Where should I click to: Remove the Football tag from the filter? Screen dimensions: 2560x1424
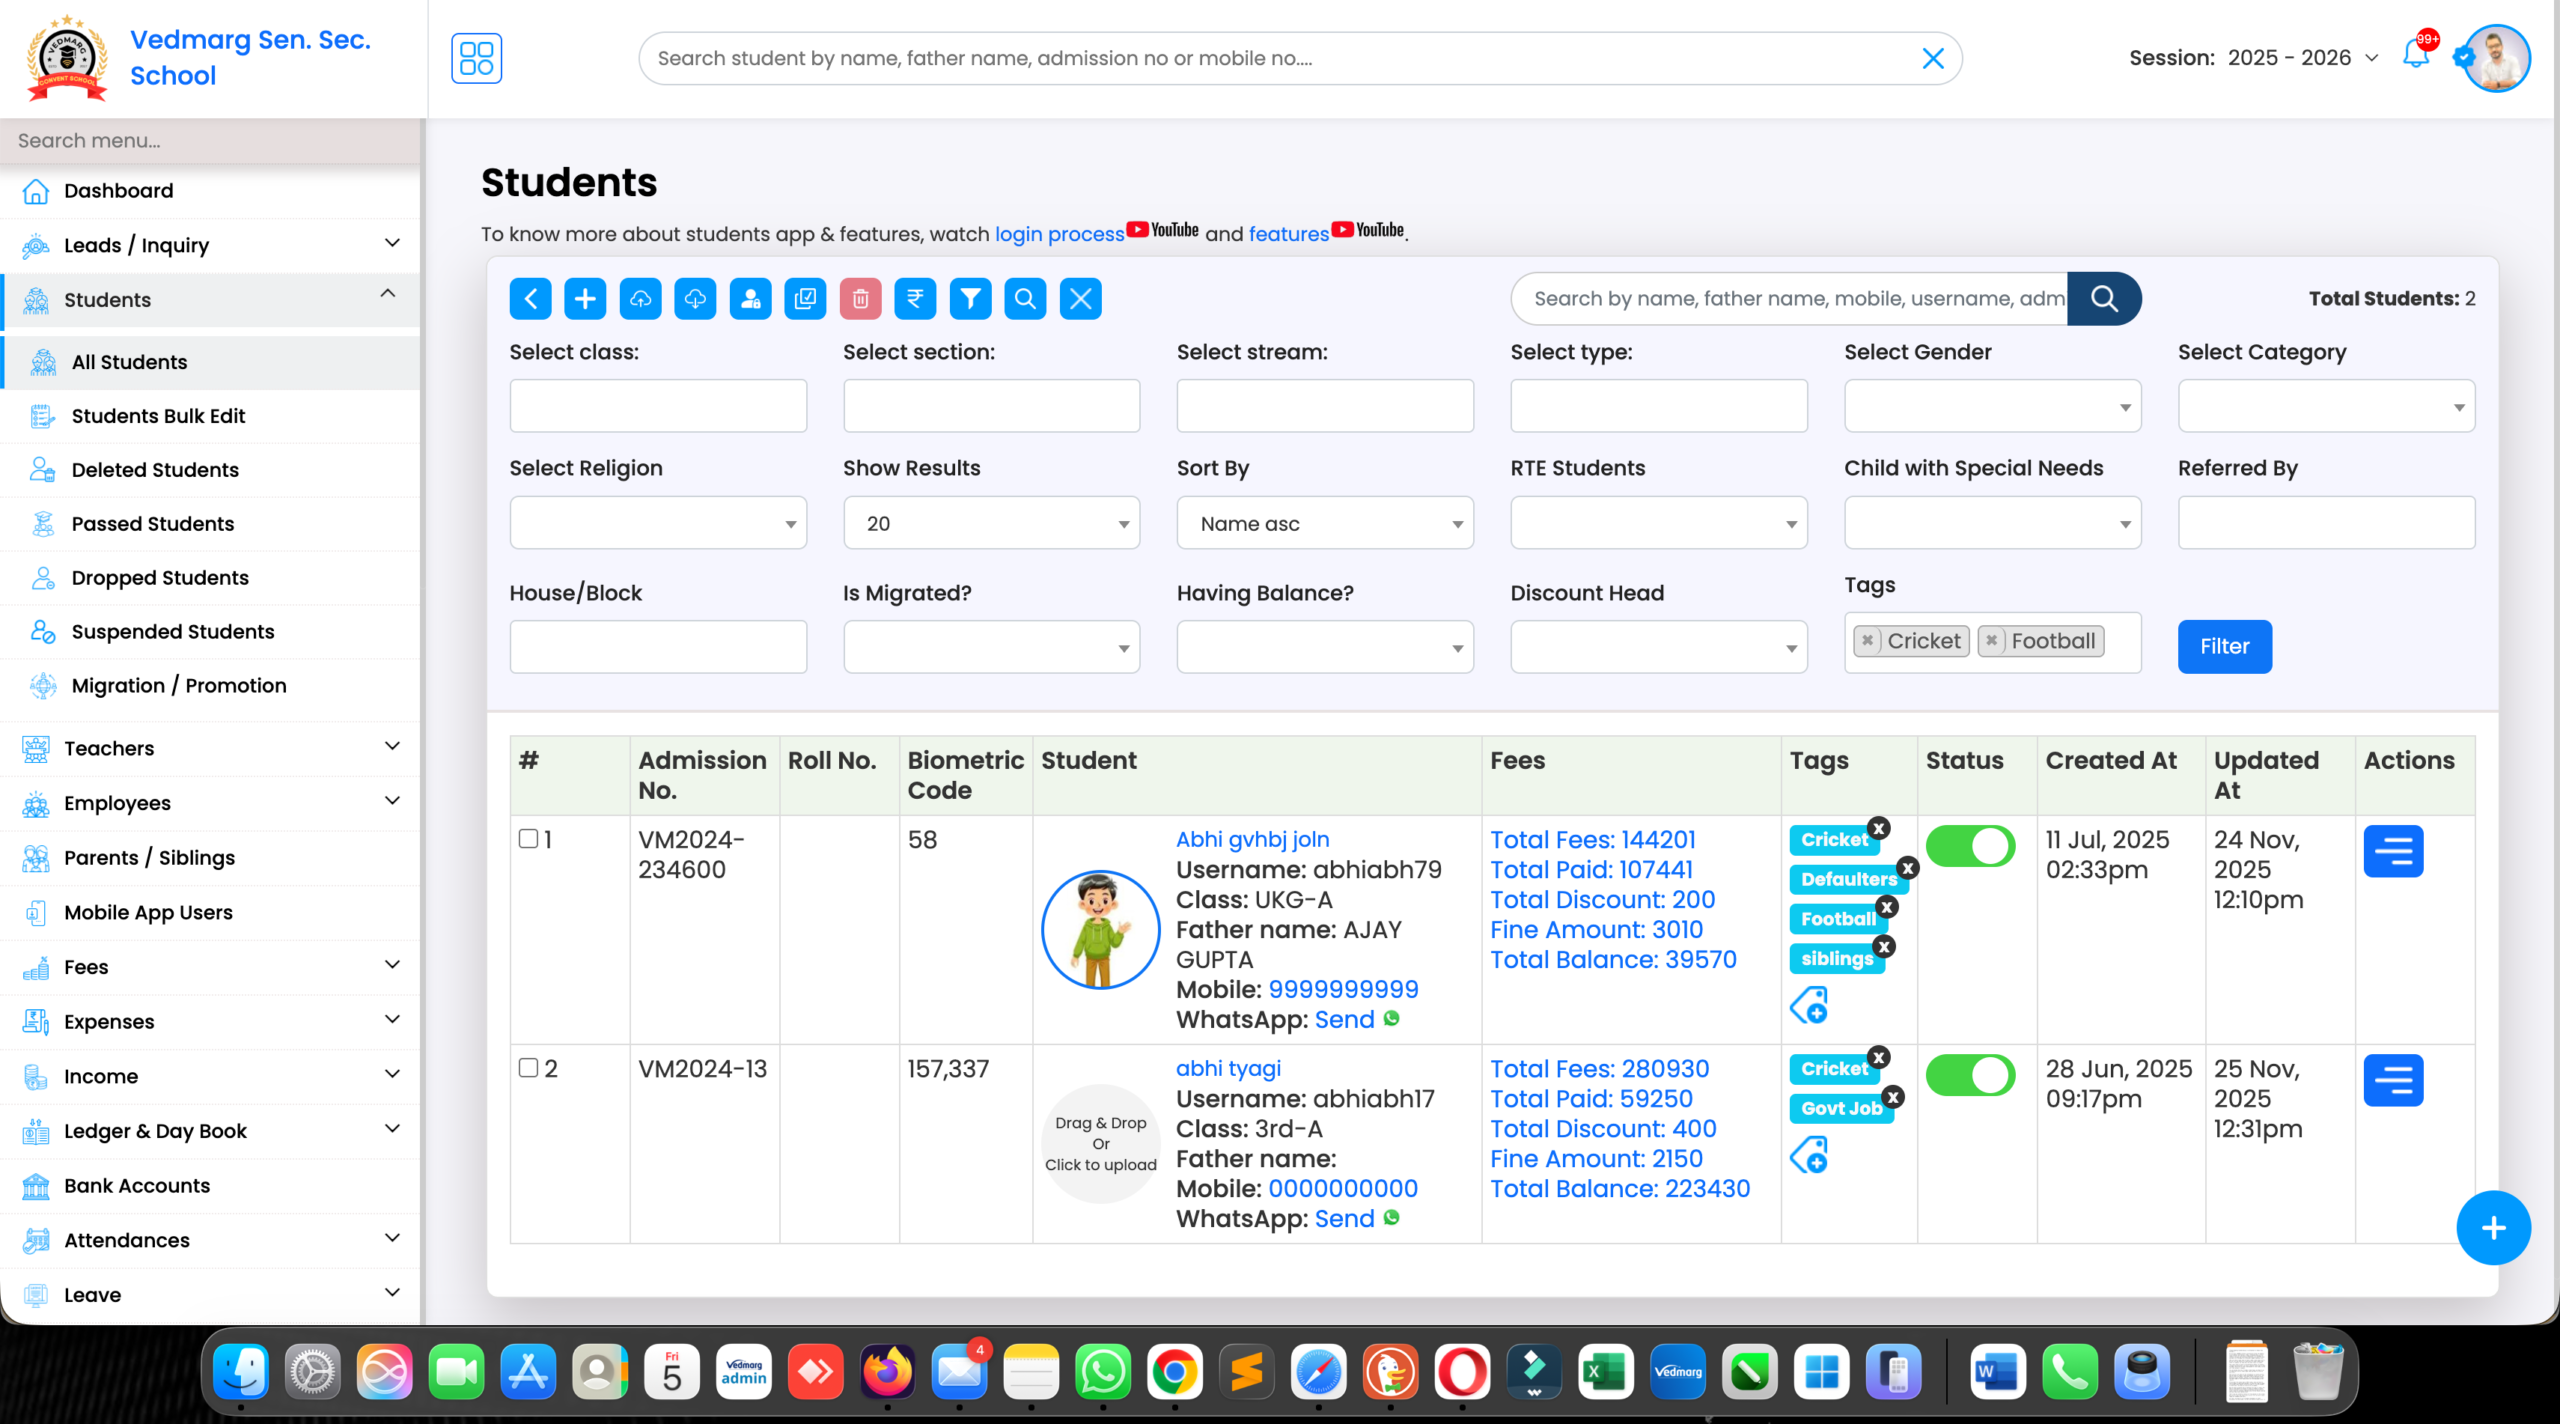(x=1990, y=641)
